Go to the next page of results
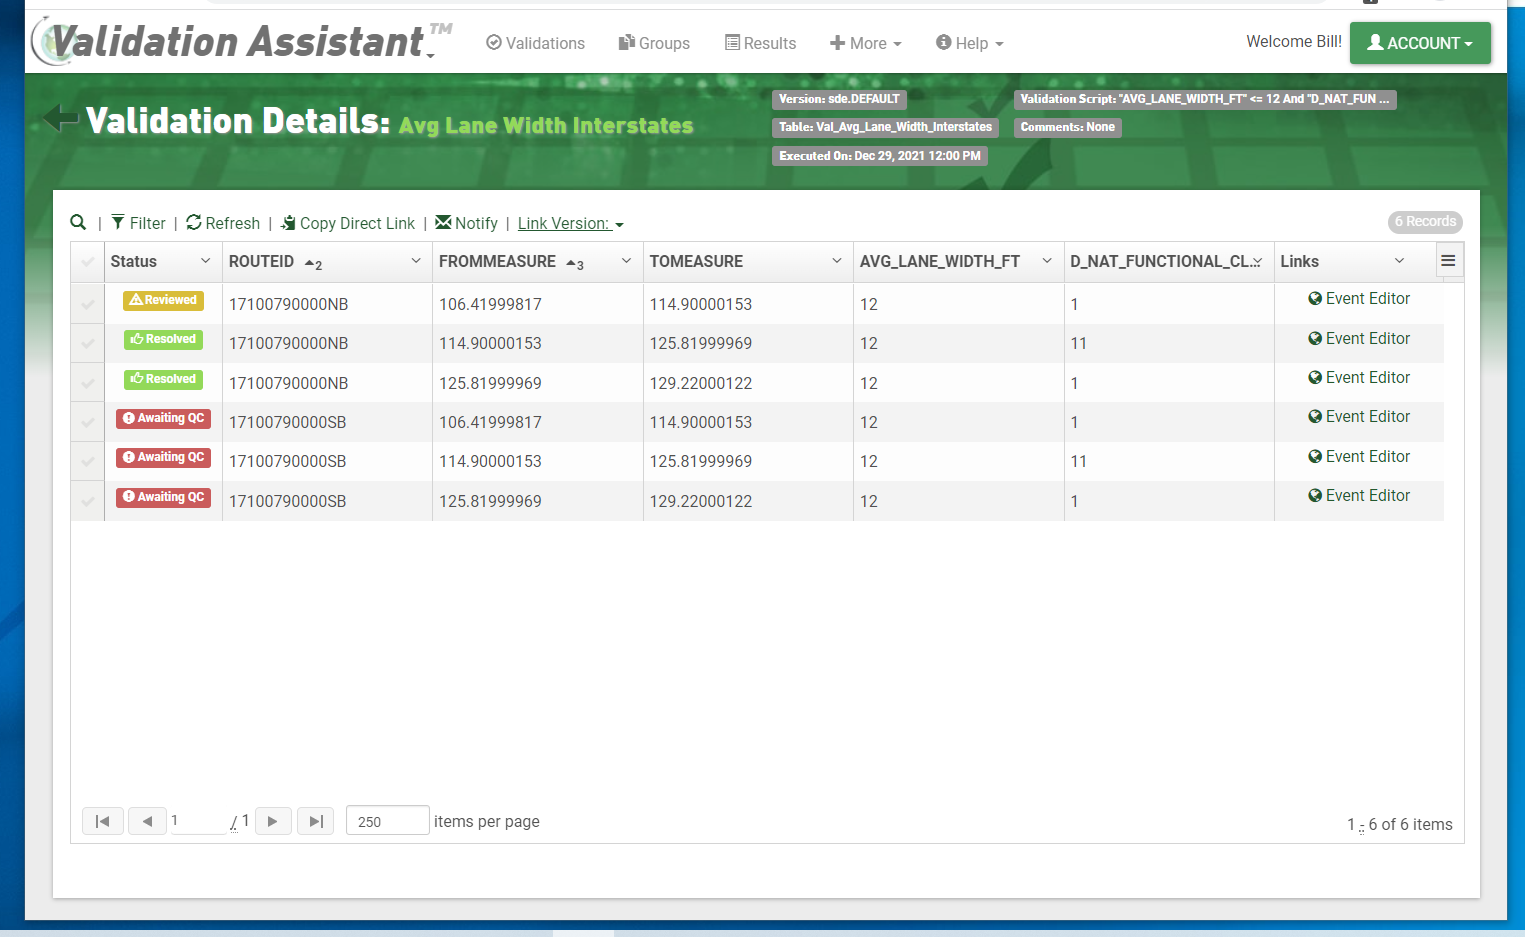The image size is (1525, 937). coord(273,821)
